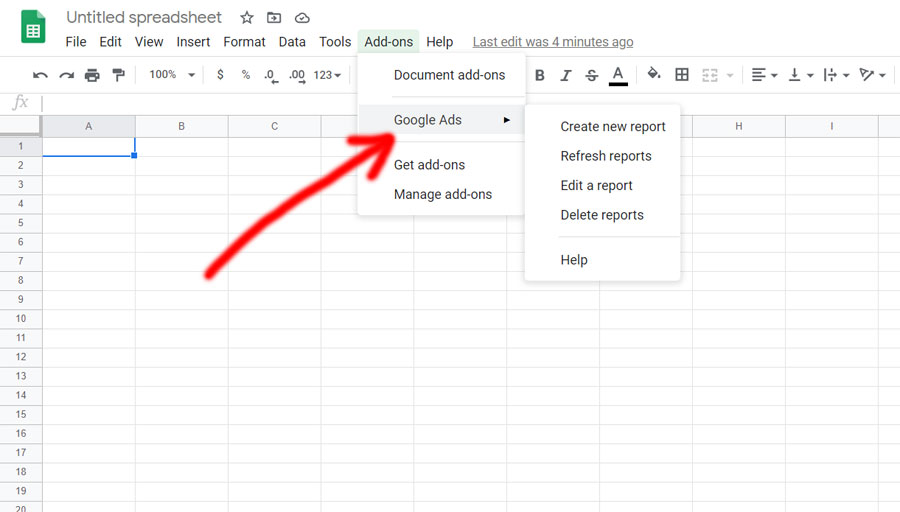This screenshot has height=512, width=900.
Task: Select column H header
Action: click(739, 126)
